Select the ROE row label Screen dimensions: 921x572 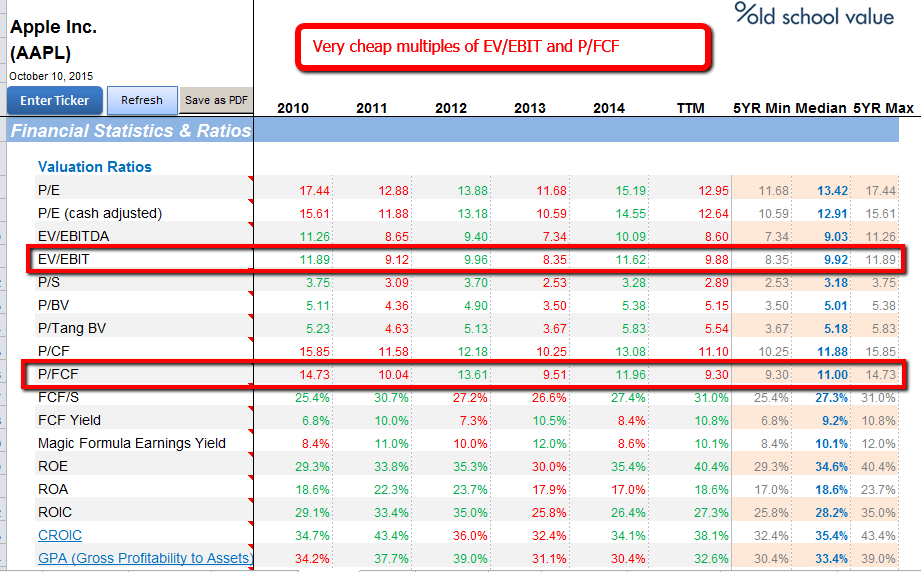[53, 466]
